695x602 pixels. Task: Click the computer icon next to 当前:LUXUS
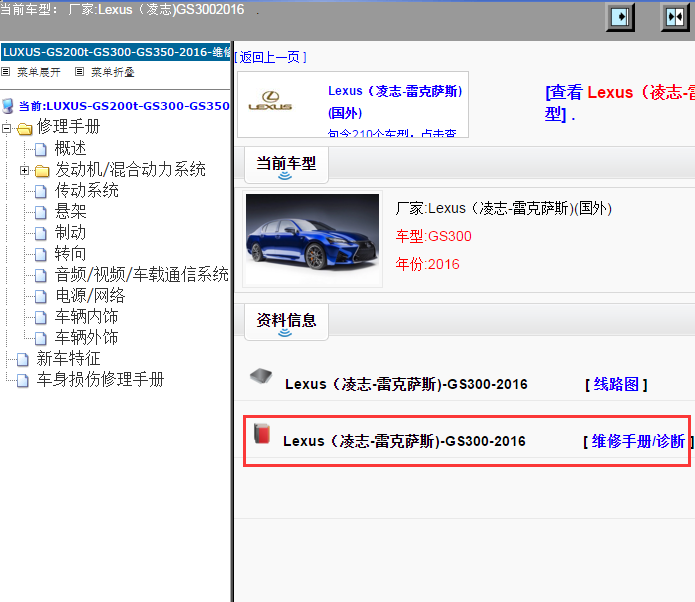(8, 106)
